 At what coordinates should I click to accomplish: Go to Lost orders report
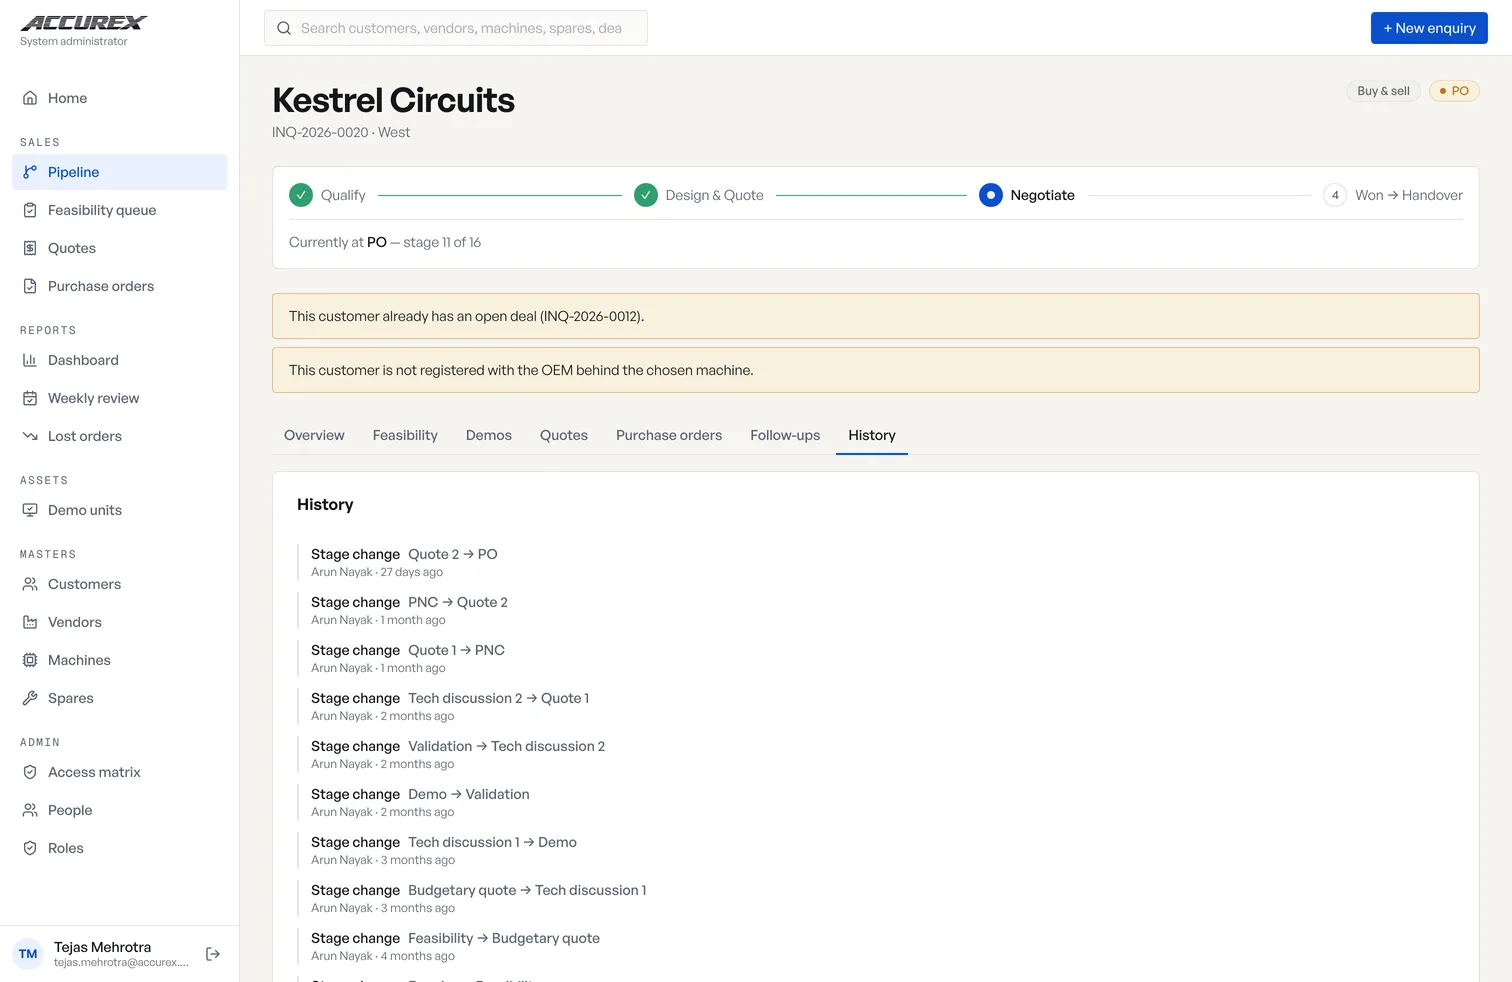pos(119,436)
